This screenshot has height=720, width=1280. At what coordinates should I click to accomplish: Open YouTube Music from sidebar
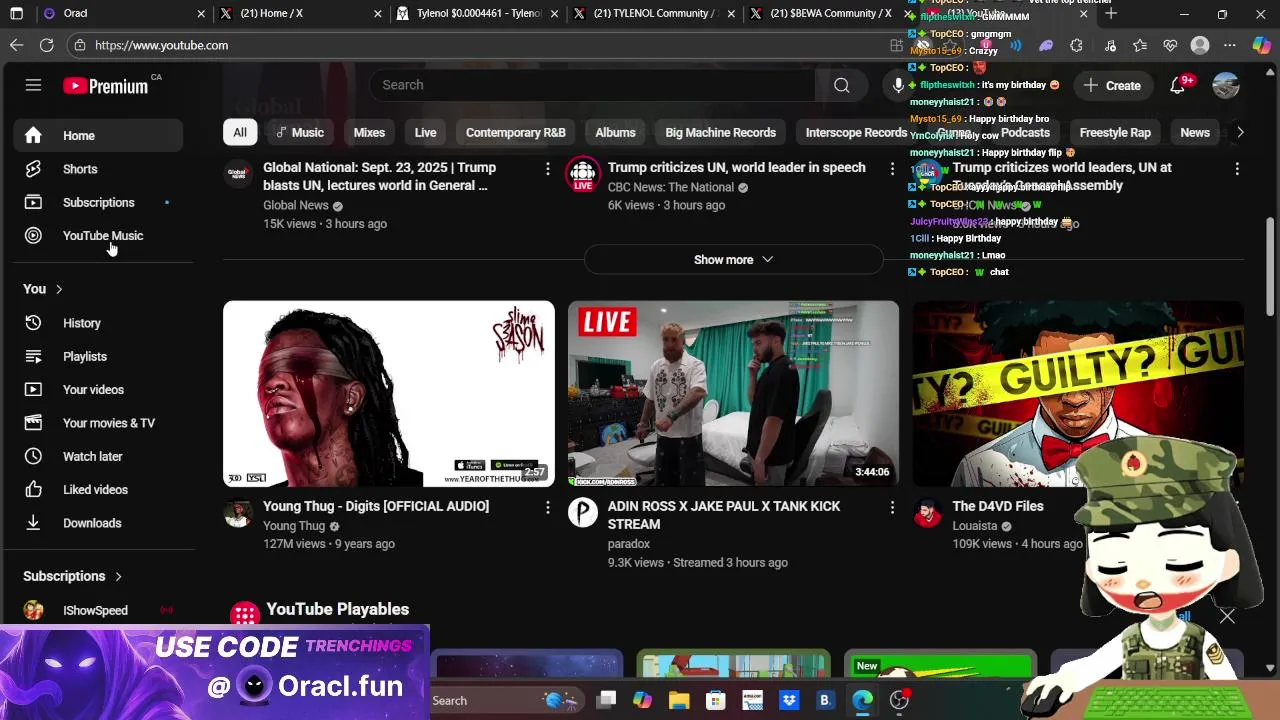tap(98, 236)
